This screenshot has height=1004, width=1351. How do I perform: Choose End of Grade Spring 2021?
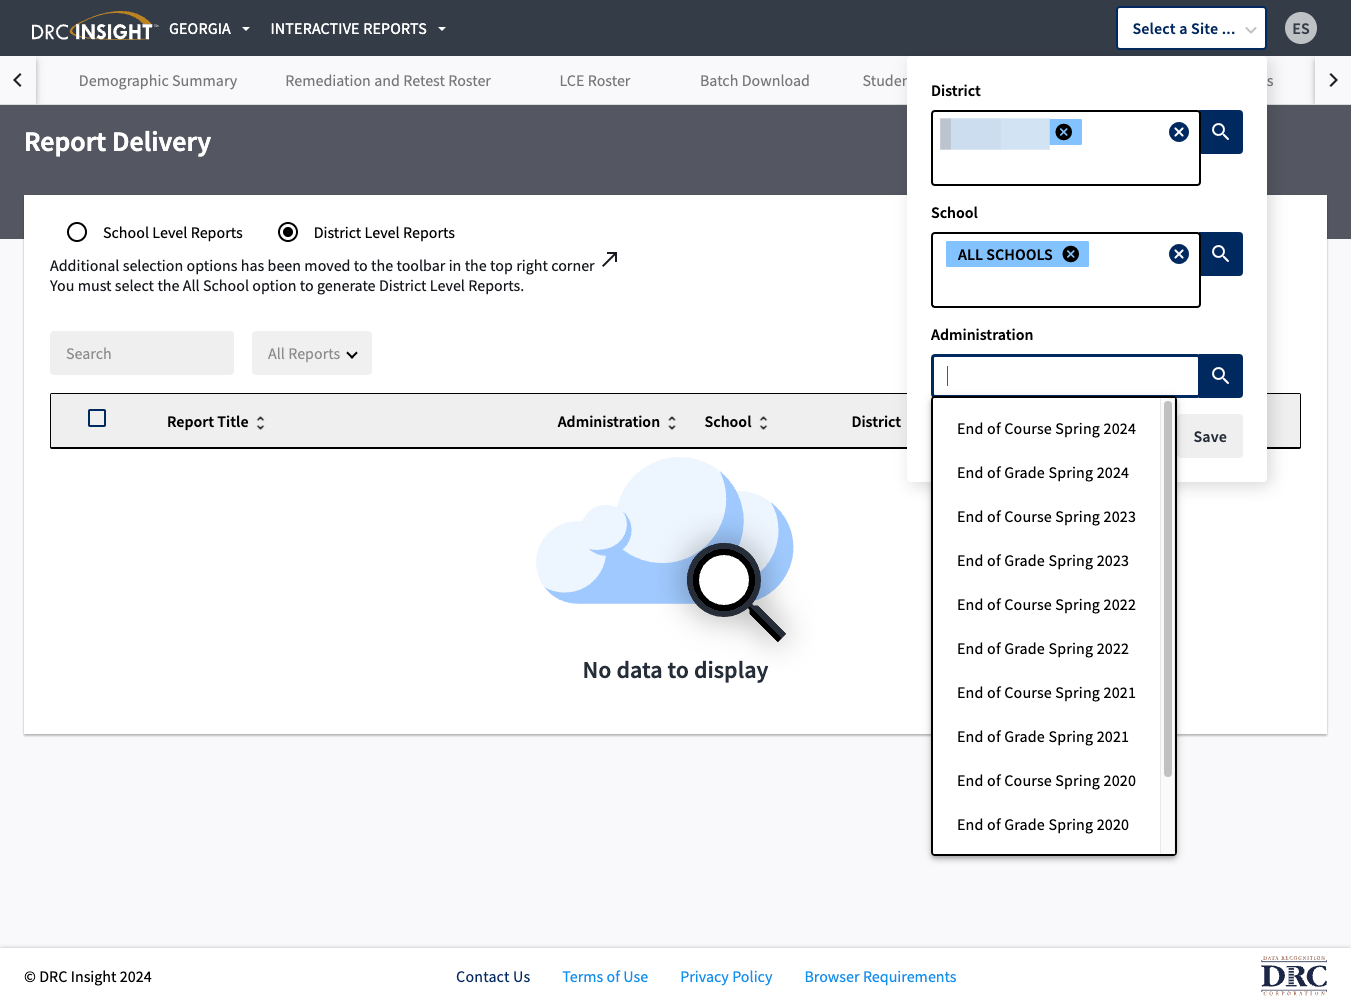click(x=1046, y=737)
